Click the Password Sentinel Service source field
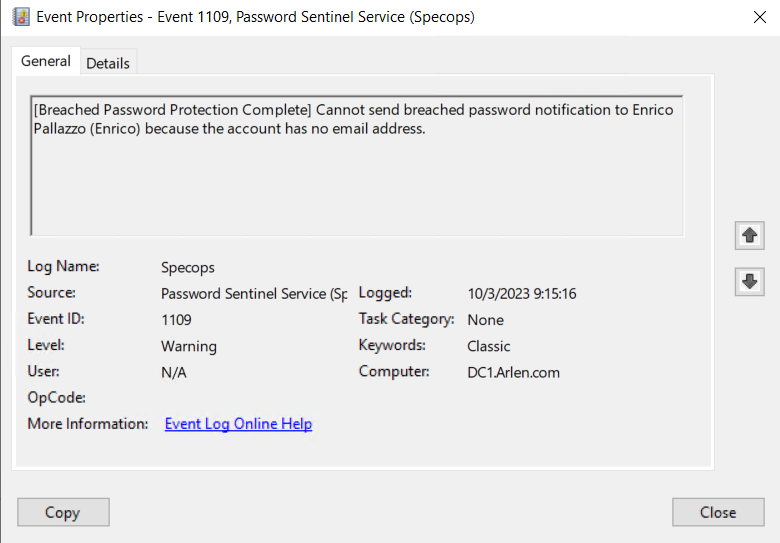 tap(254, 294)
